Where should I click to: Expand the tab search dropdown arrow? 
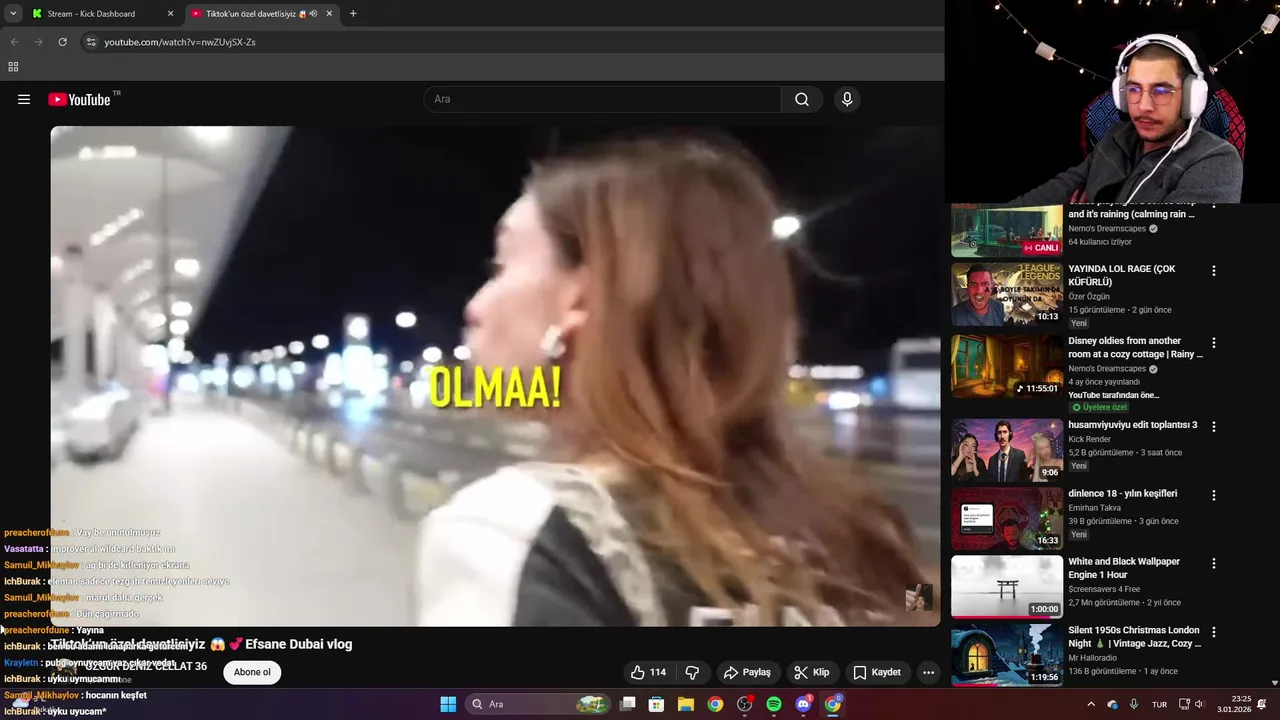tap(13, 14)
